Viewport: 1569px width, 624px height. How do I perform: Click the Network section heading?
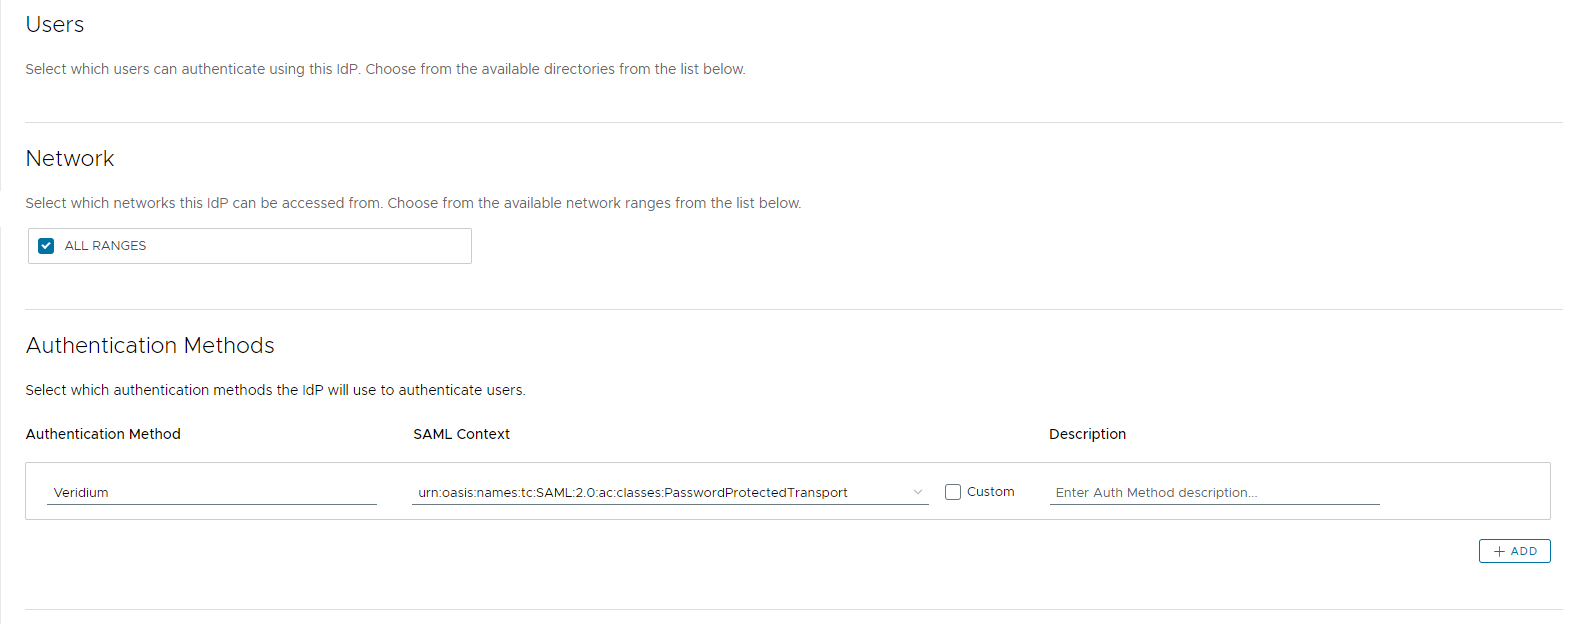click(70, 159)
